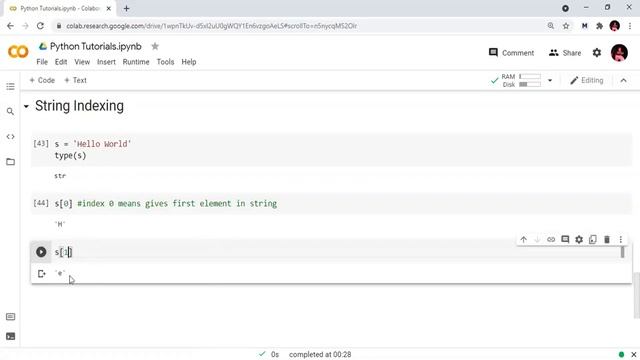Switch the Editing mode button
Screen dimensions: 640x360
click(587, 80)
